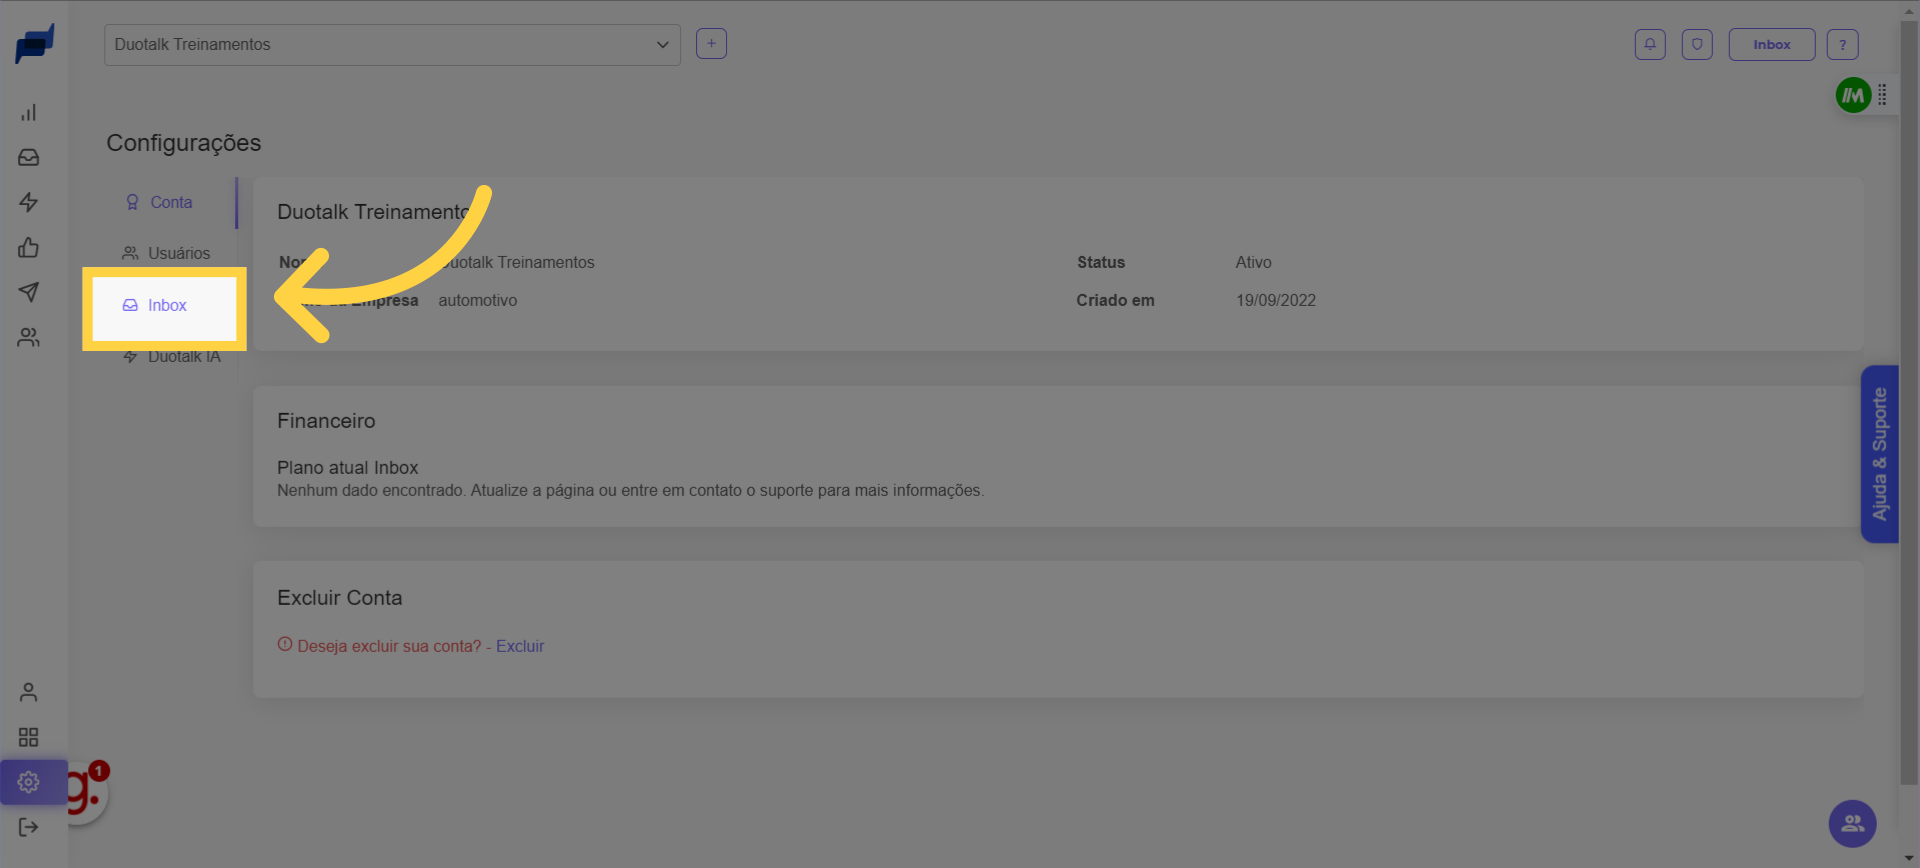Open the Ajuda & Suporte side panel
This screenshot has width=1920, height=868.
[1879, 454]
